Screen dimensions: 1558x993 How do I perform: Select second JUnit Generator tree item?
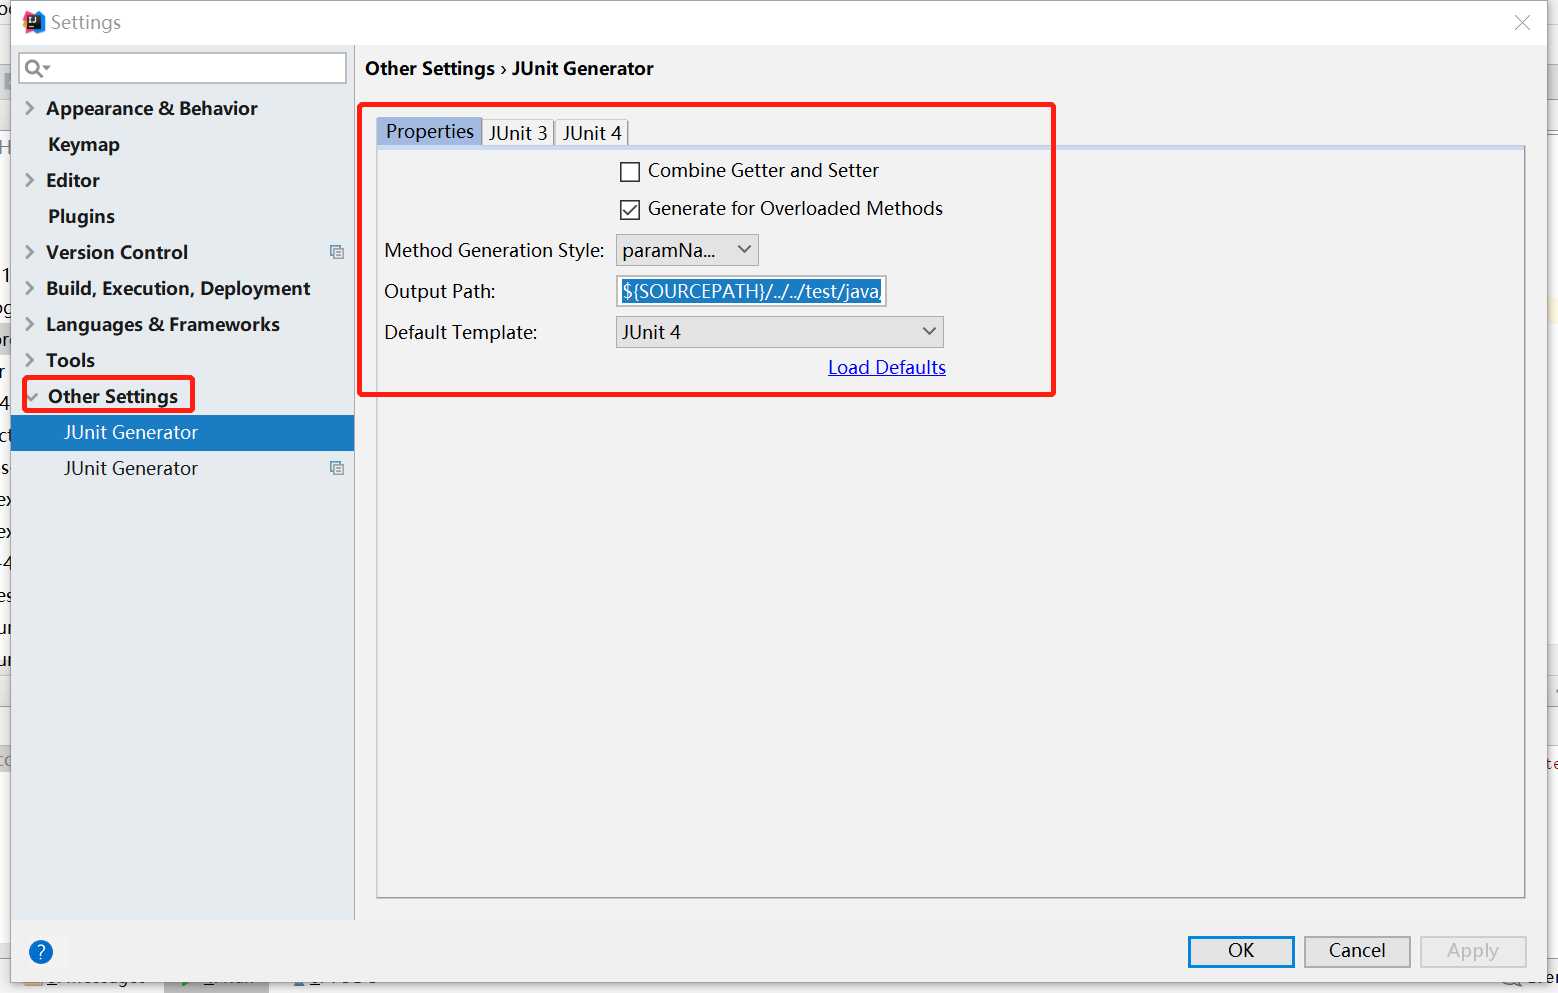click(x=182, y=468)
